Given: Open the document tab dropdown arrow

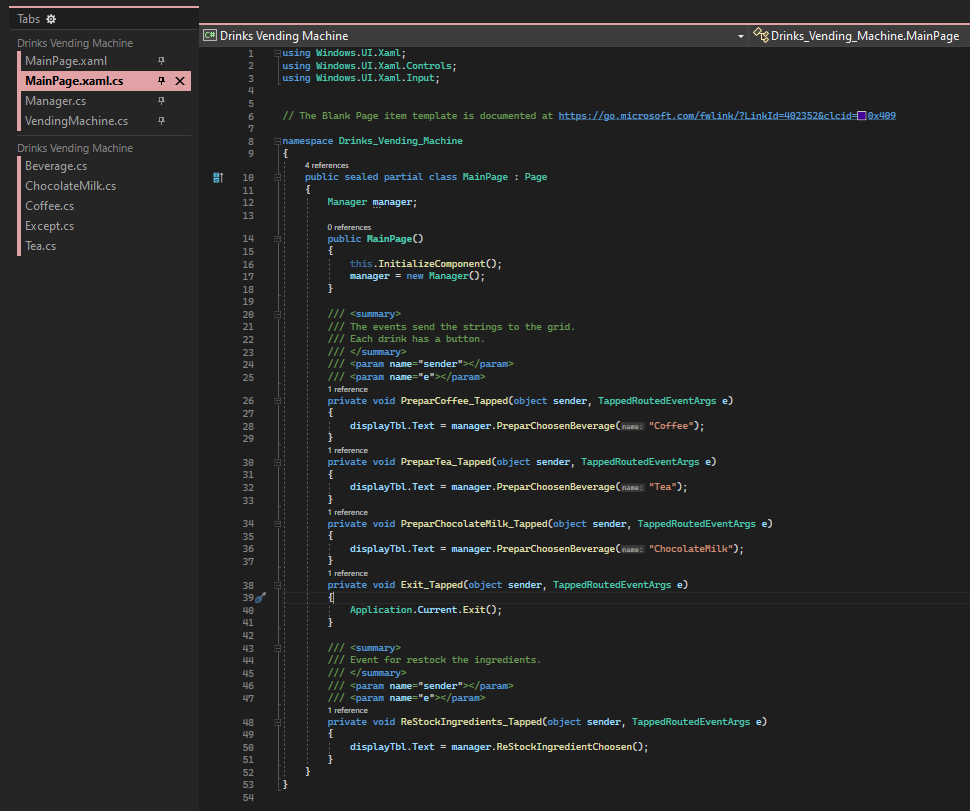Looking at the screenshot, I should pyautogui.click(x=740, y=34).
